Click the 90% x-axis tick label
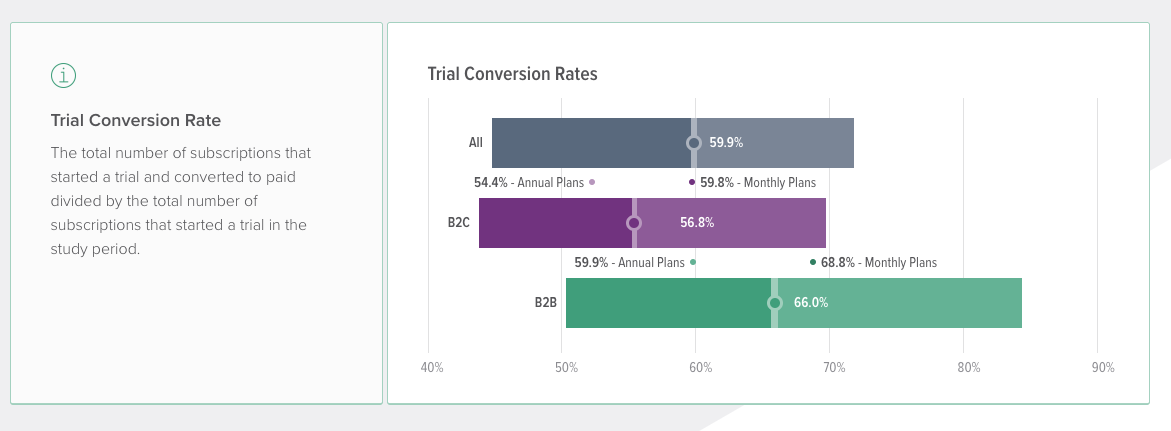The width and height of the screenshot is (1171, 431). coord(1103,368)
